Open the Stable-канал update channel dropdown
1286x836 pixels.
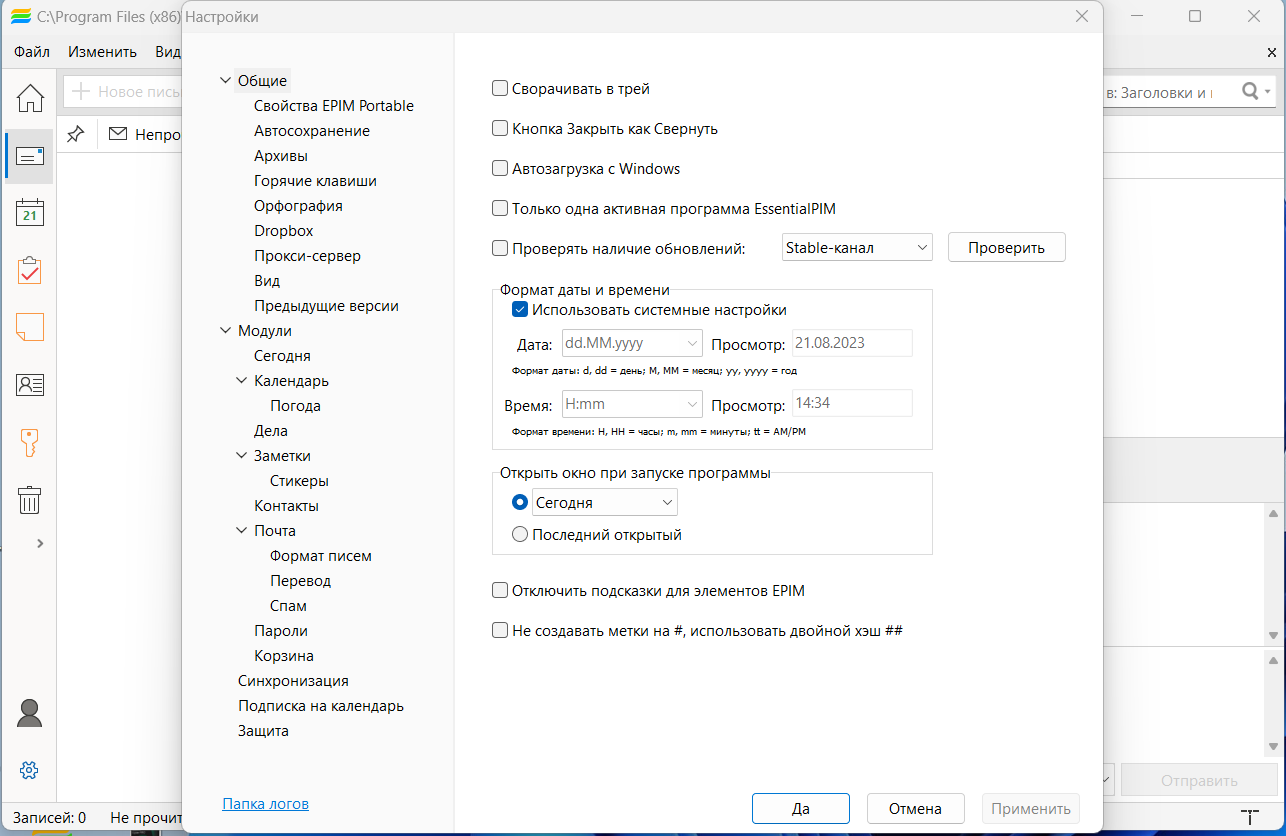[857, 248]
